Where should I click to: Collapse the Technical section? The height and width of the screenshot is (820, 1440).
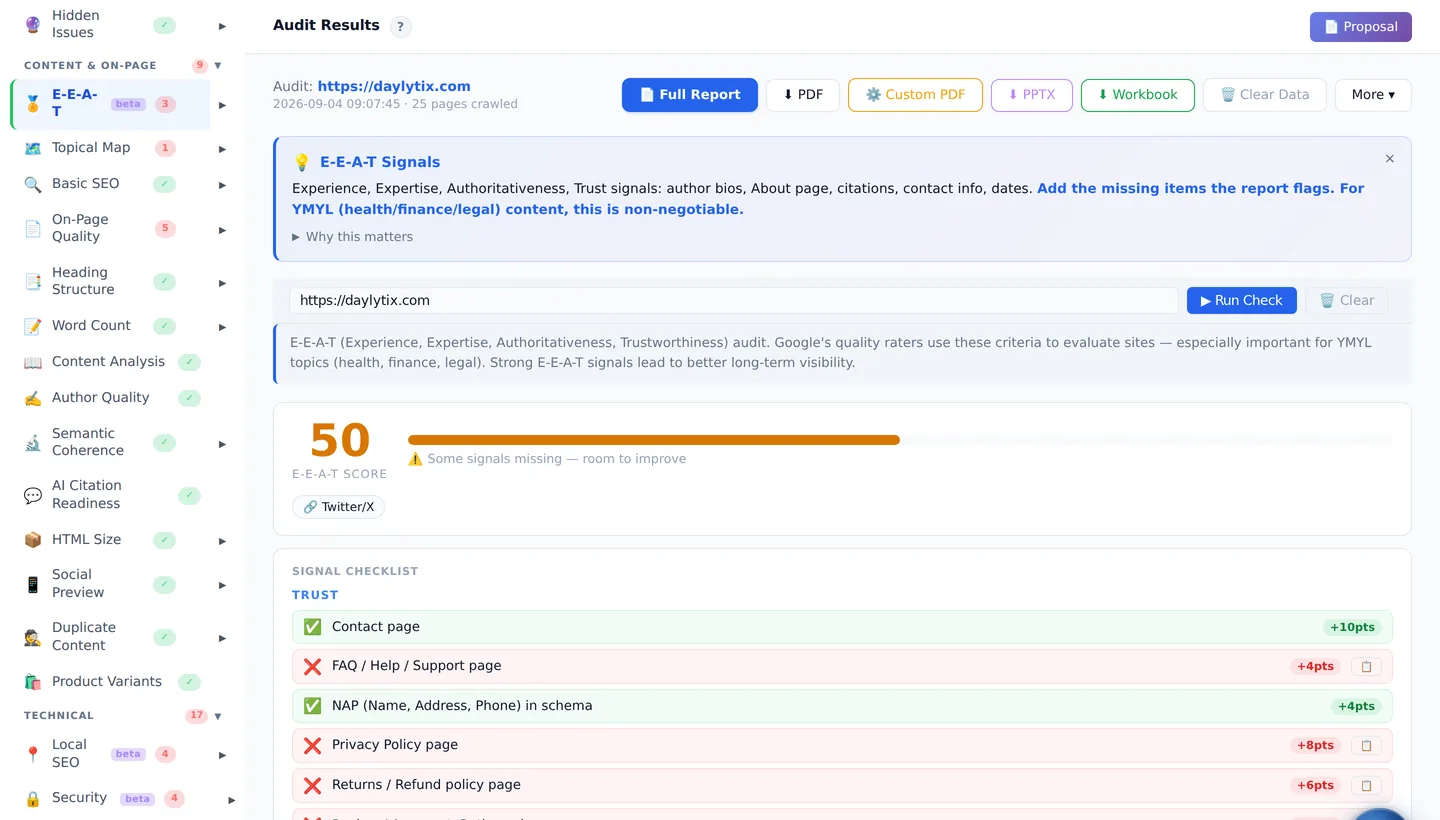click(x=218, y=716)
